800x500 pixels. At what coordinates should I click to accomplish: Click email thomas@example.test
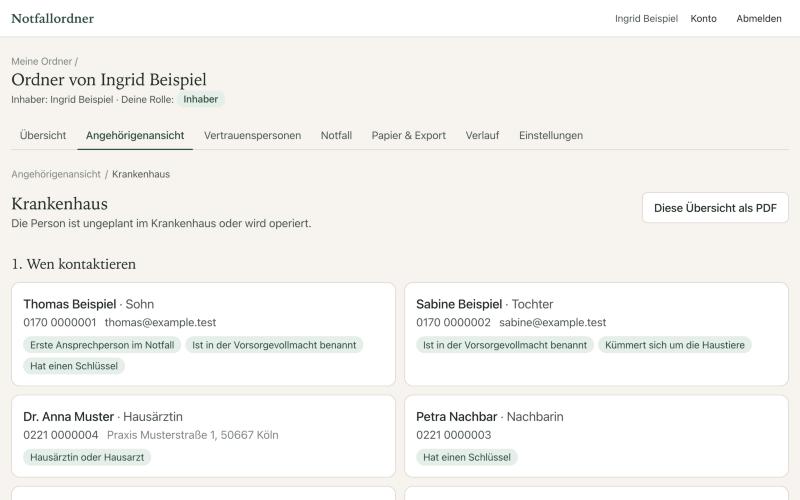pos(160,322)
